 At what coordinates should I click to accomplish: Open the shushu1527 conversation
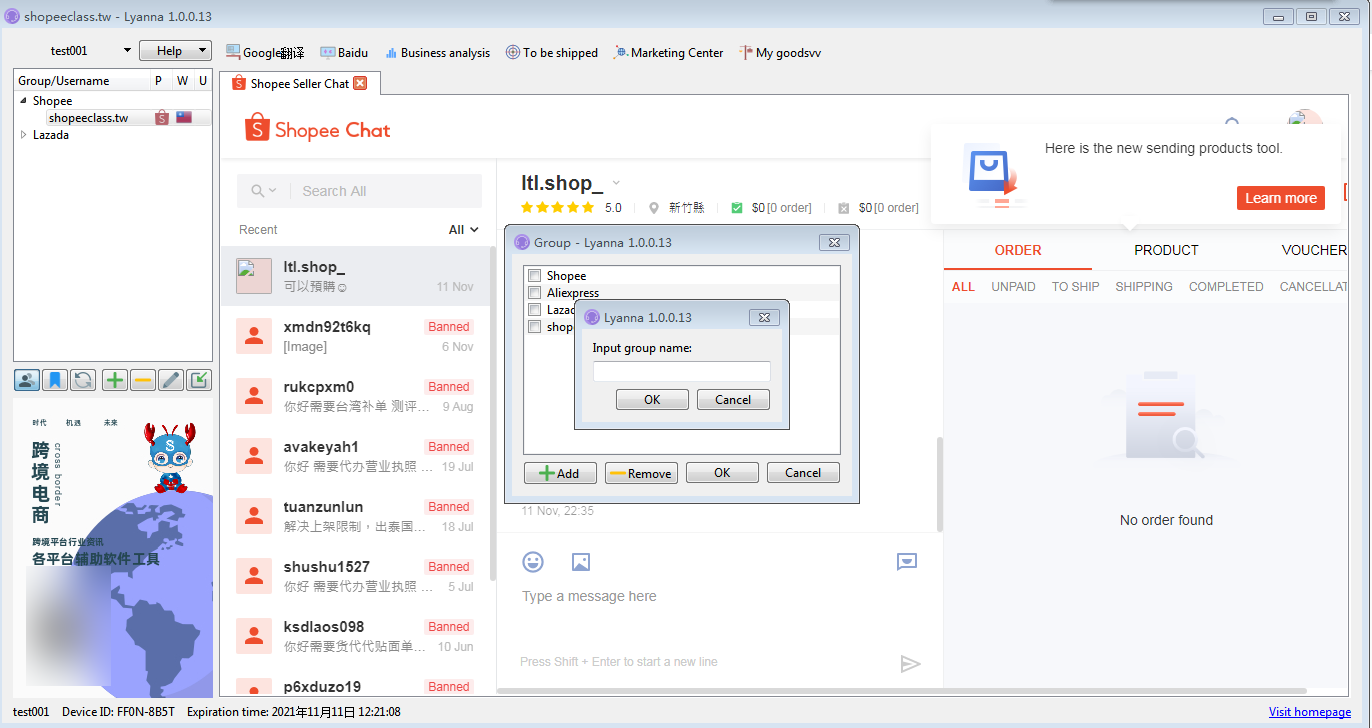click(x=357, y=576)
